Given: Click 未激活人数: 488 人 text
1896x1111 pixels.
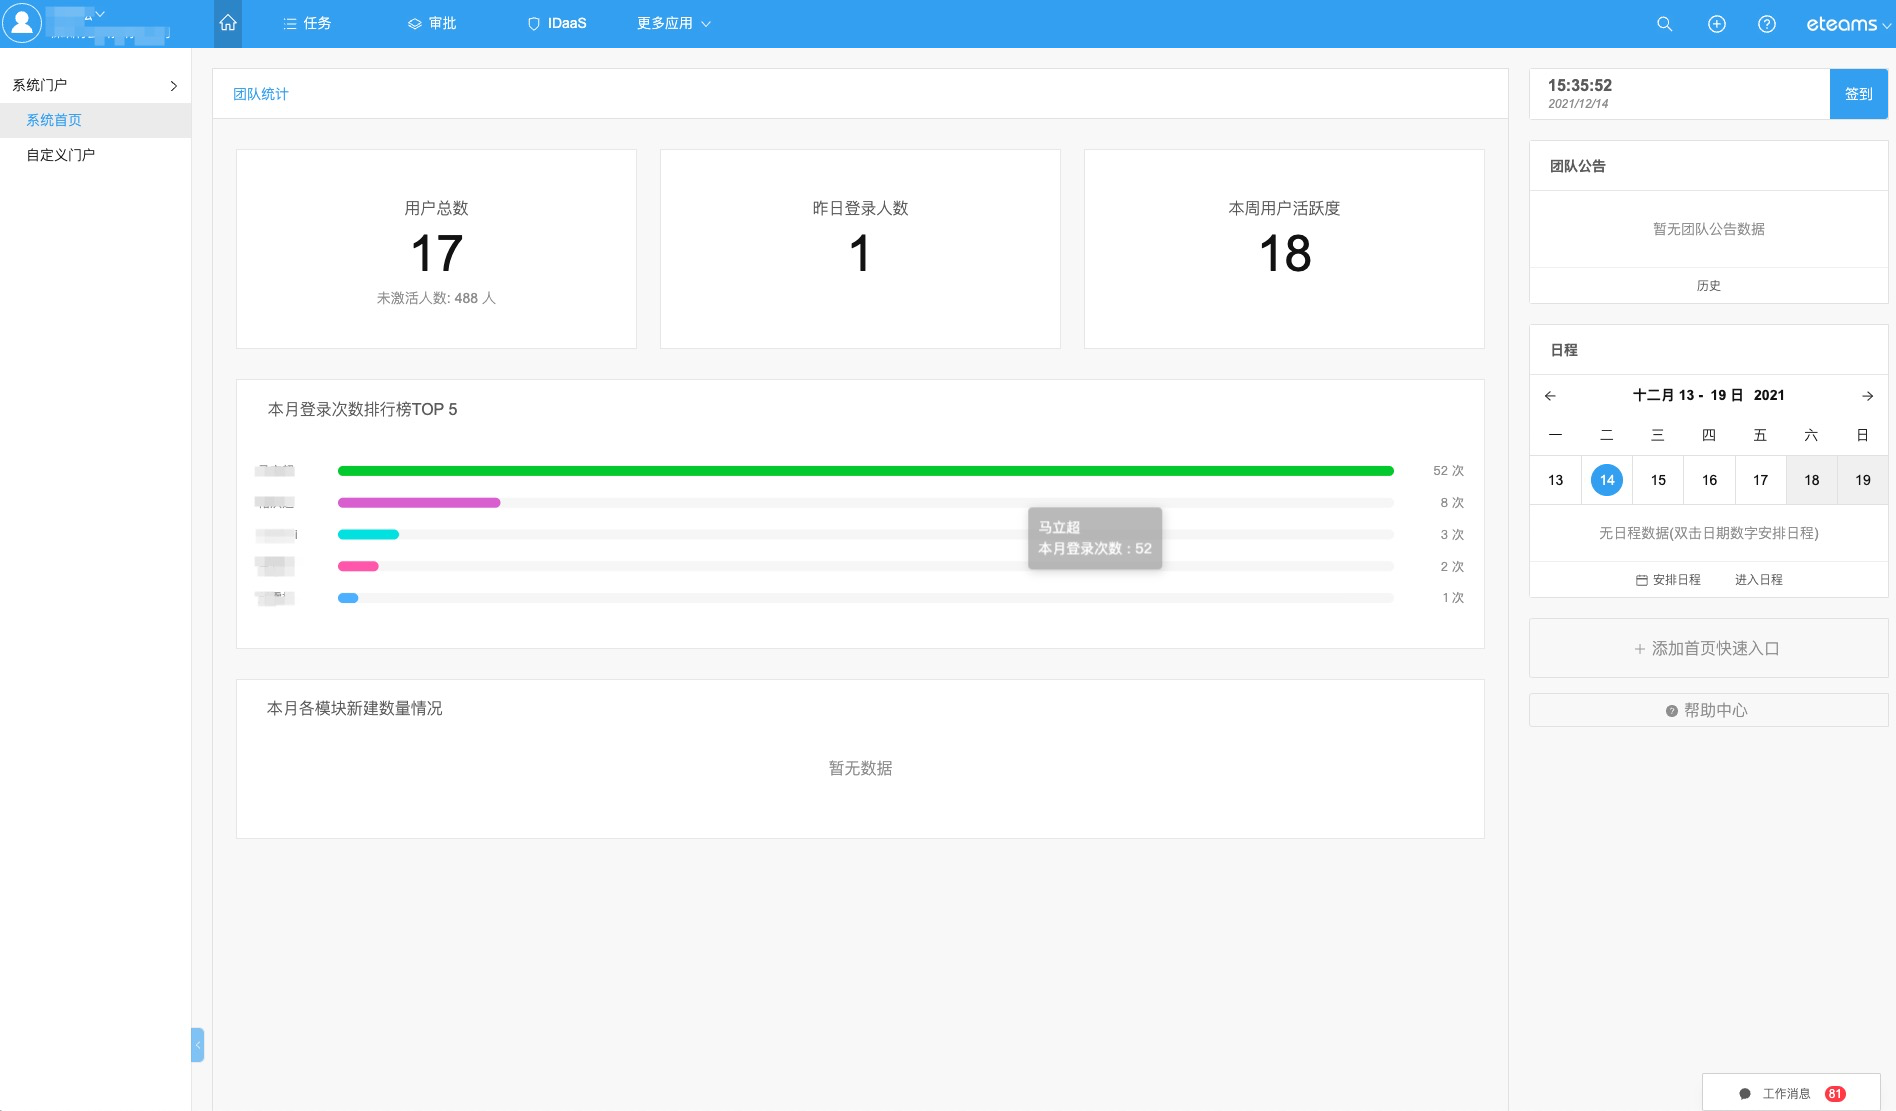Looking at the screenshot, I should (x=436, y=298).
